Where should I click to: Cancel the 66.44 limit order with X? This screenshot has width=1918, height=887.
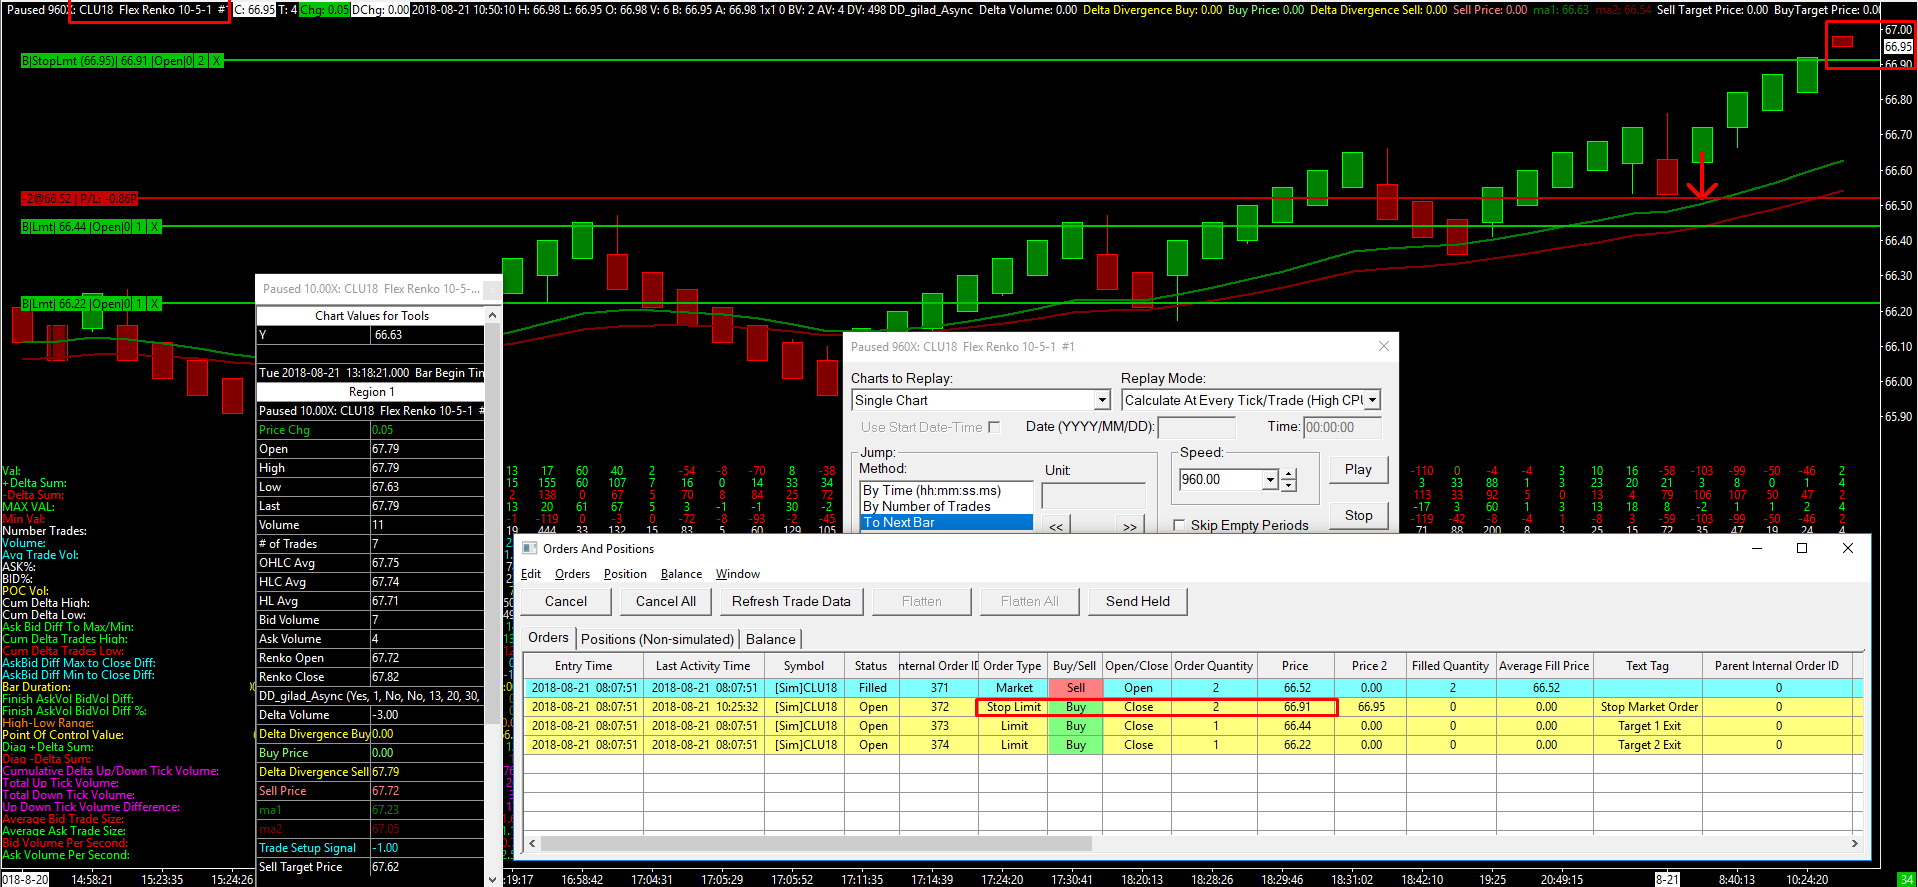pyautogui.click(x=154, y=227)
